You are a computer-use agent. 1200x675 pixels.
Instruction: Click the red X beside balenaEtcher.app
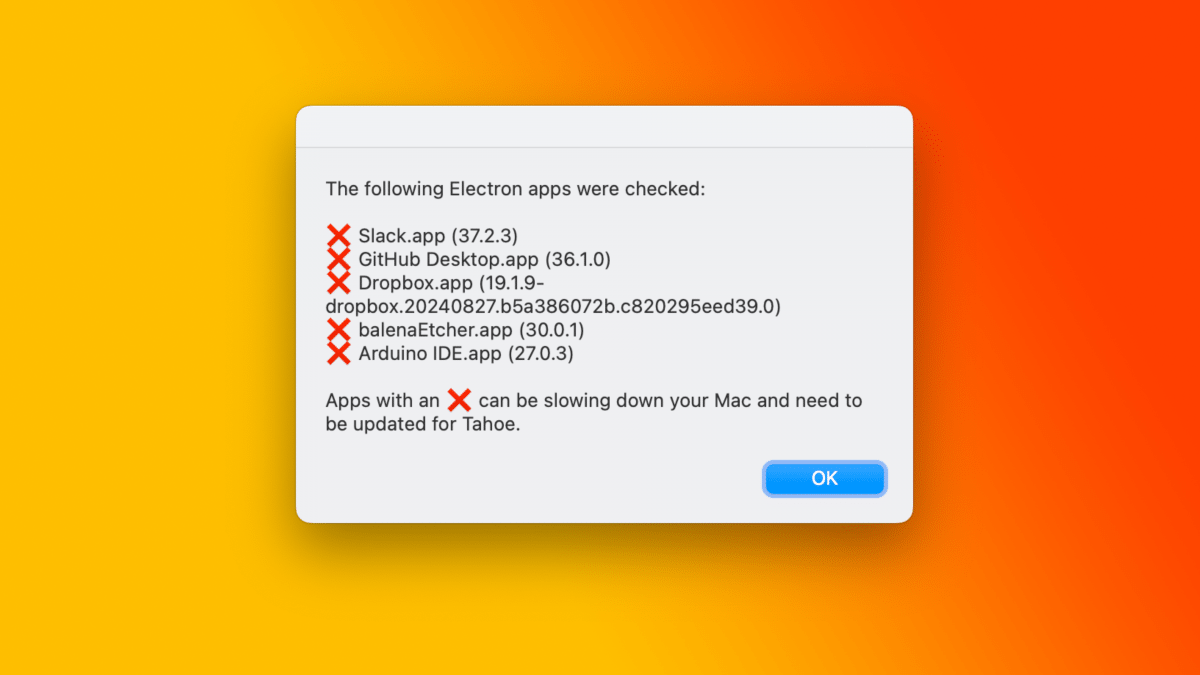(339, 330)
